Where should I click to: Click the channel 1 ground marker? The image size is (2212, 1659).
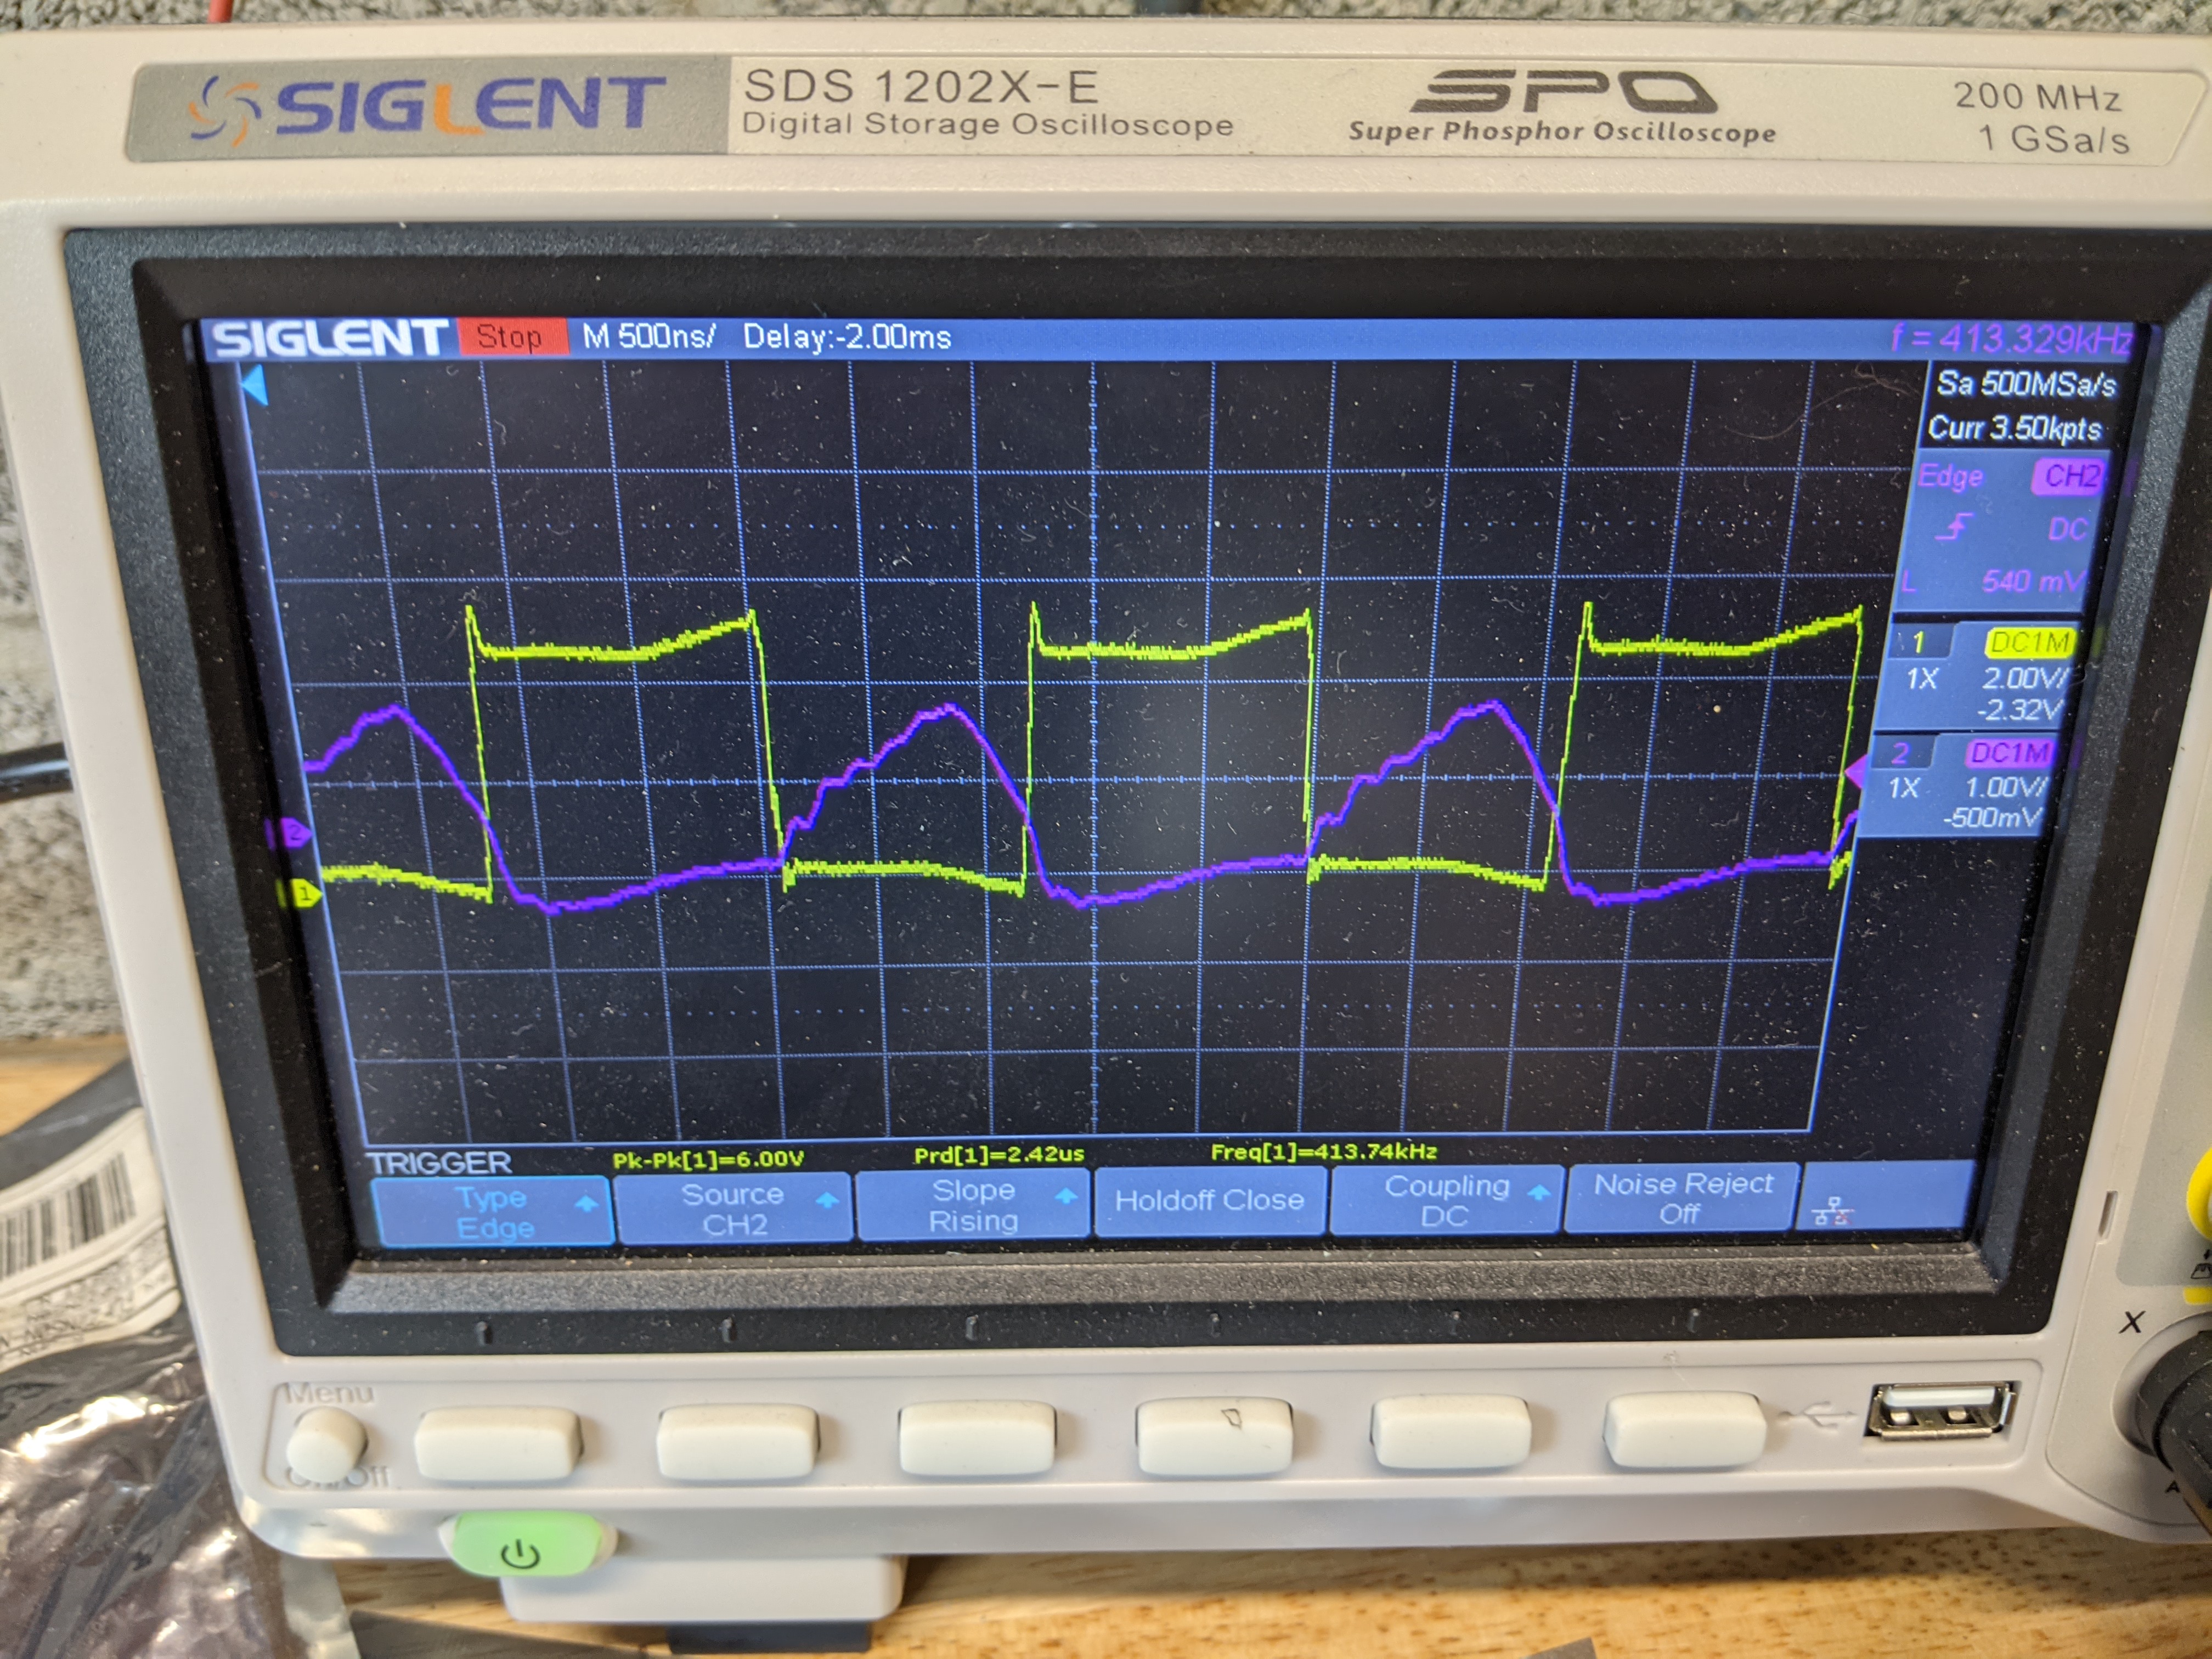tap(304, 894)
